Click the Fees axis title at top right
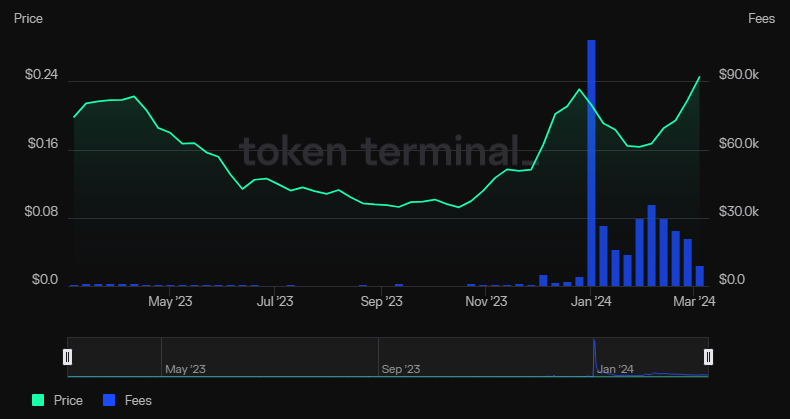The image size is (790, 419). [x=761, y=19]
